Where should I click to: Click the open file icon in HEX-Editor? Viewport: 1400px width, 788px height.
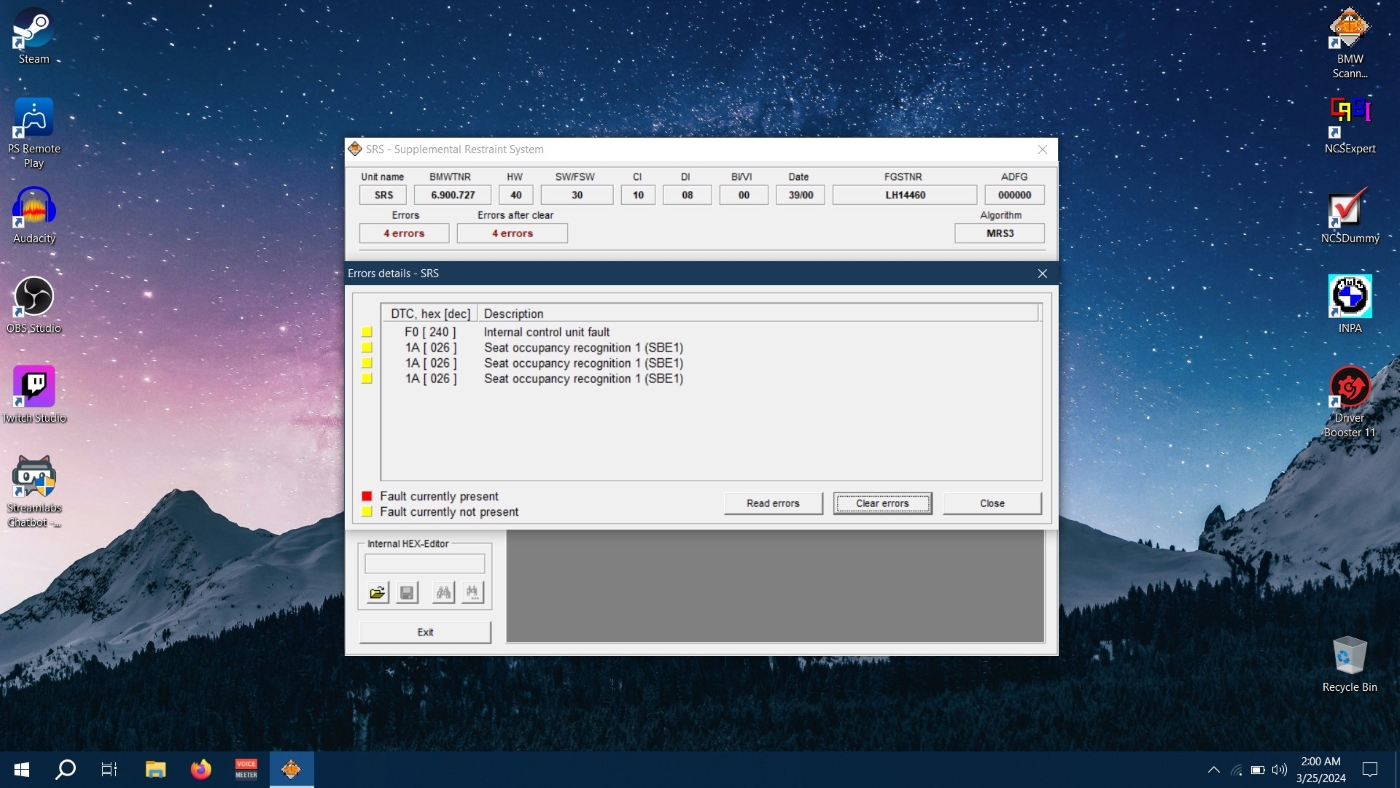click(x=377, y=593)
